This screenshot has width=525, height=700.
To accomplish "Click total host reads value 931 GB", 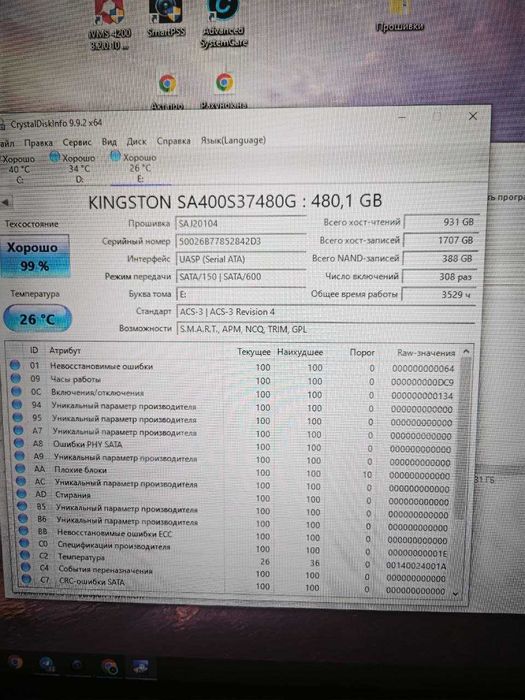I will tap(441, 222).
